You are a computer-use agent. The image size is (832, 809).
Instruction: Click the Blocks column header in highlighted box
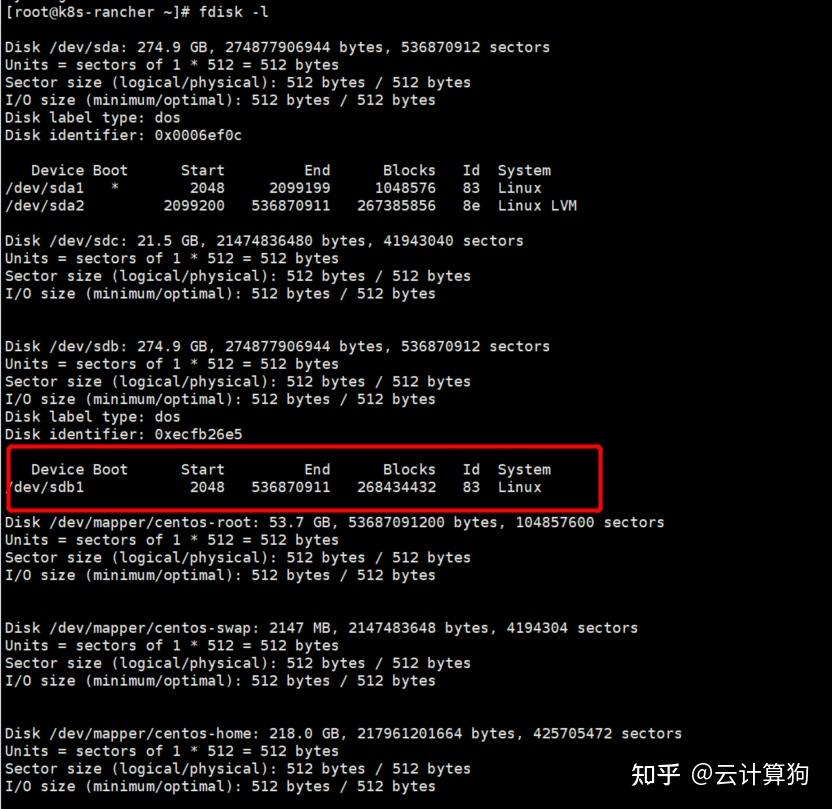coord(409,469)
